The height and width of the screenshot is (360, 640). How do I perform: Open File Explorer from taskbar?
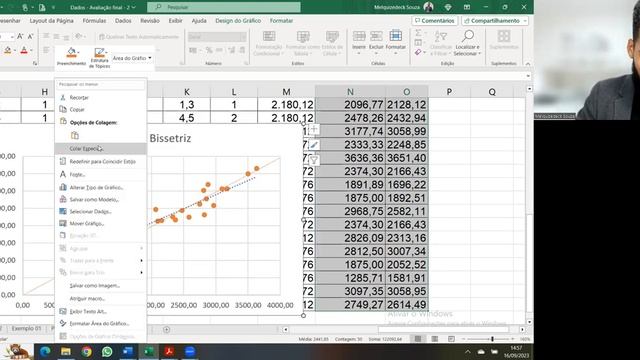click(x=66, y=351)
